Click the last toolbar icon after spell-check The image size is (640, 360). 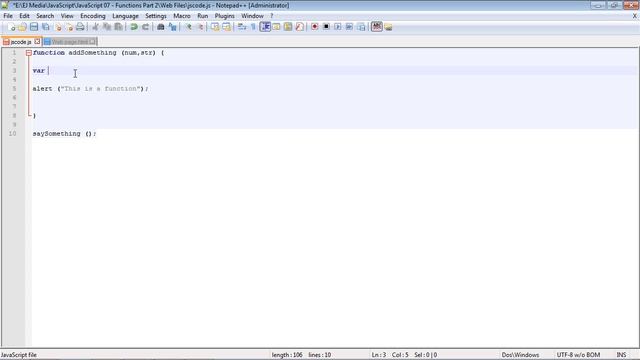pos(388,27)
